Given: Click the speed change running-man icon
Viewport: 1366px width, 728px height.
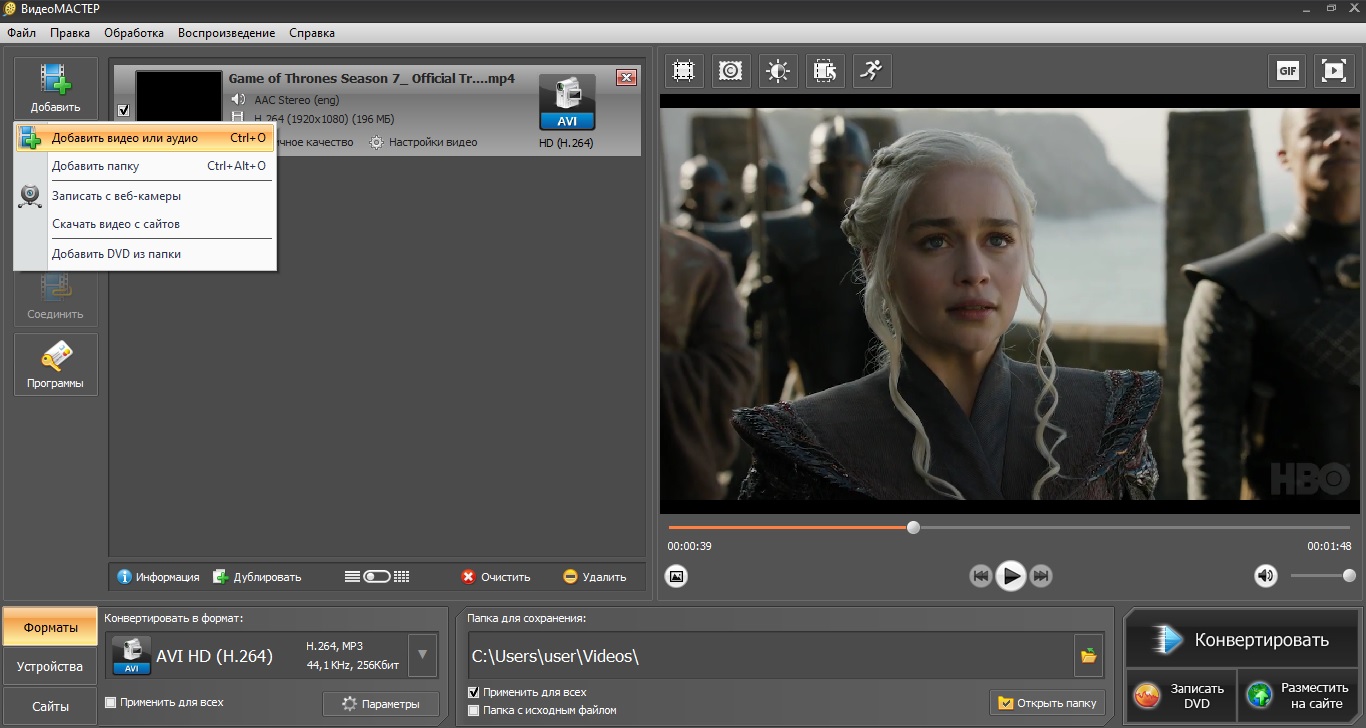Looking at the screenshot, I should (x=872, y=71).
